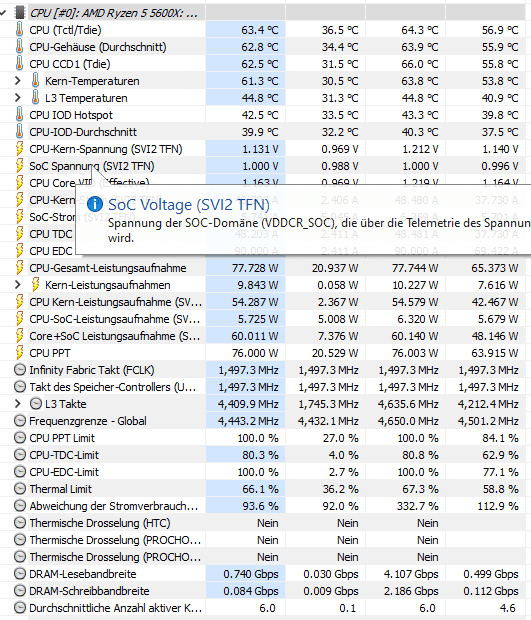Click the clock icon for DRAM-Lesebandbreite
The height and width of the screenshot is (620, 531).
[20, 574]
